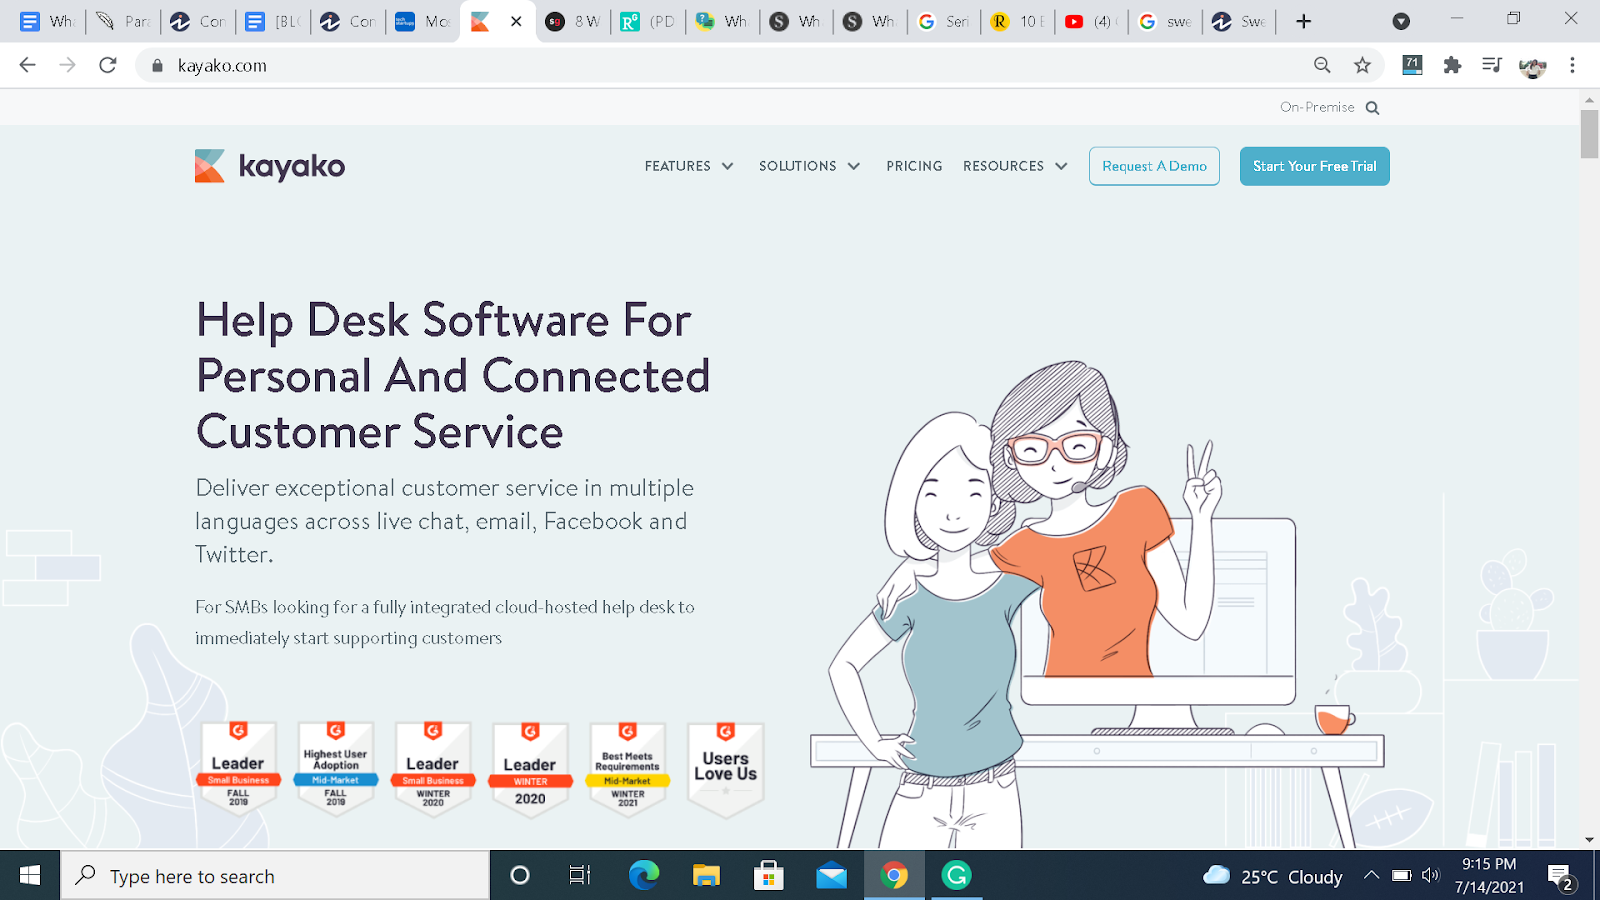This screenshot has height=900, width=1600.
Task: Switch to the tab titled 'Mc'
Action: point(421,21)
